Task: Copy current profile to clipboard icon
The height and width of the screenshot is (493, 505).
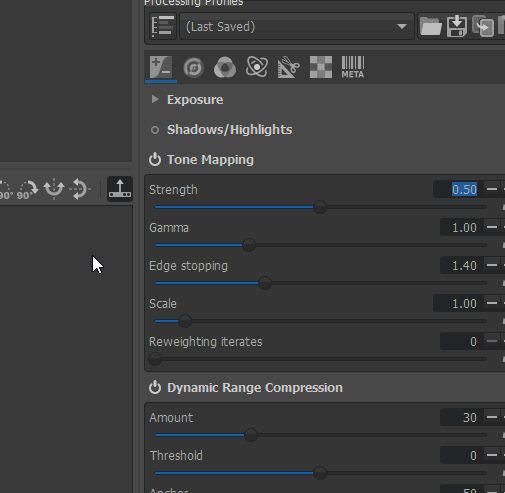Action: [483, 26]
